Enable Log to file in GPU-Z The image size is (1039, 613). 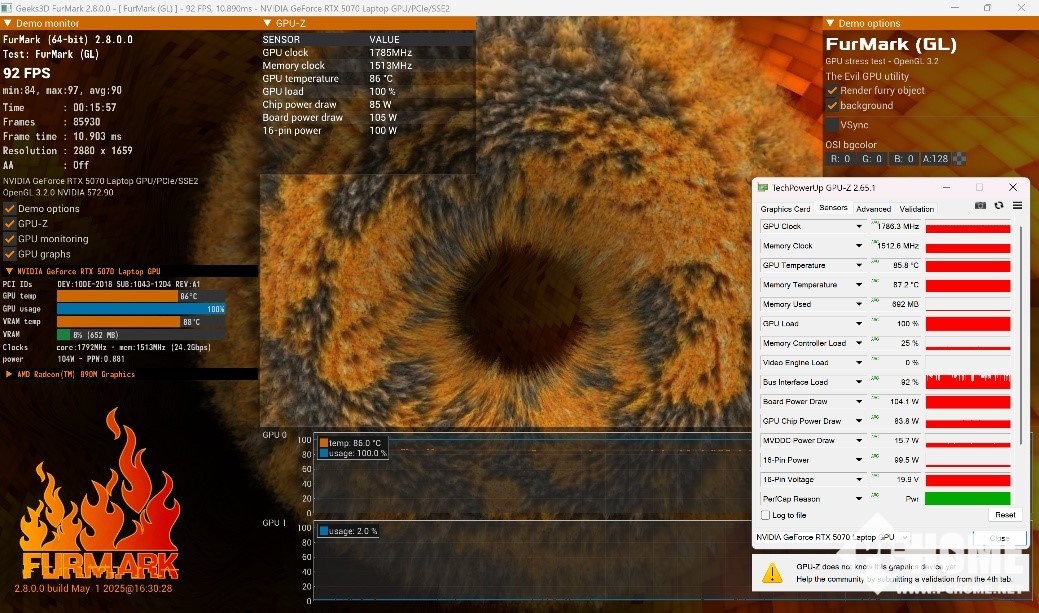pyautogui.click(x=765, y=515)
